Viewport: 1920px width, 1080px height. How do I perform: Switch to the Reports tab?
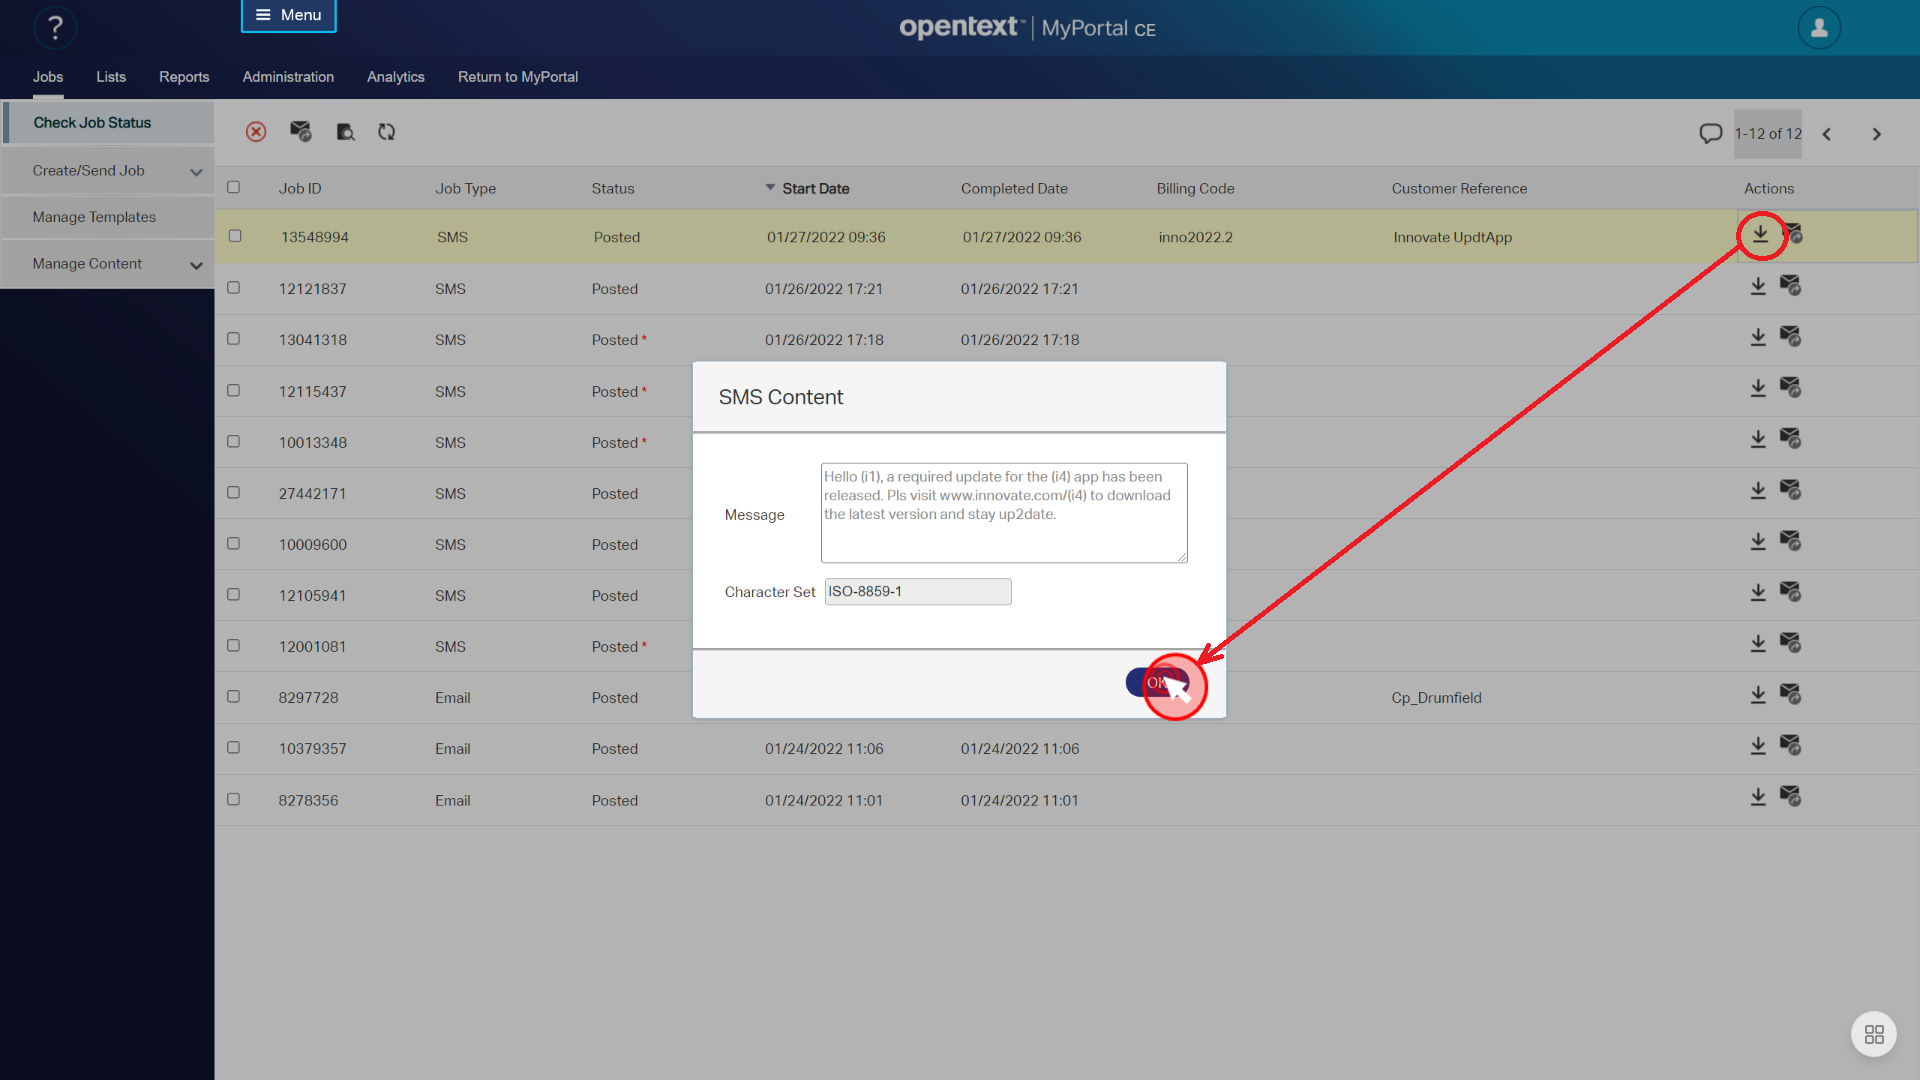pyautogui.click(x=184, y=77)
